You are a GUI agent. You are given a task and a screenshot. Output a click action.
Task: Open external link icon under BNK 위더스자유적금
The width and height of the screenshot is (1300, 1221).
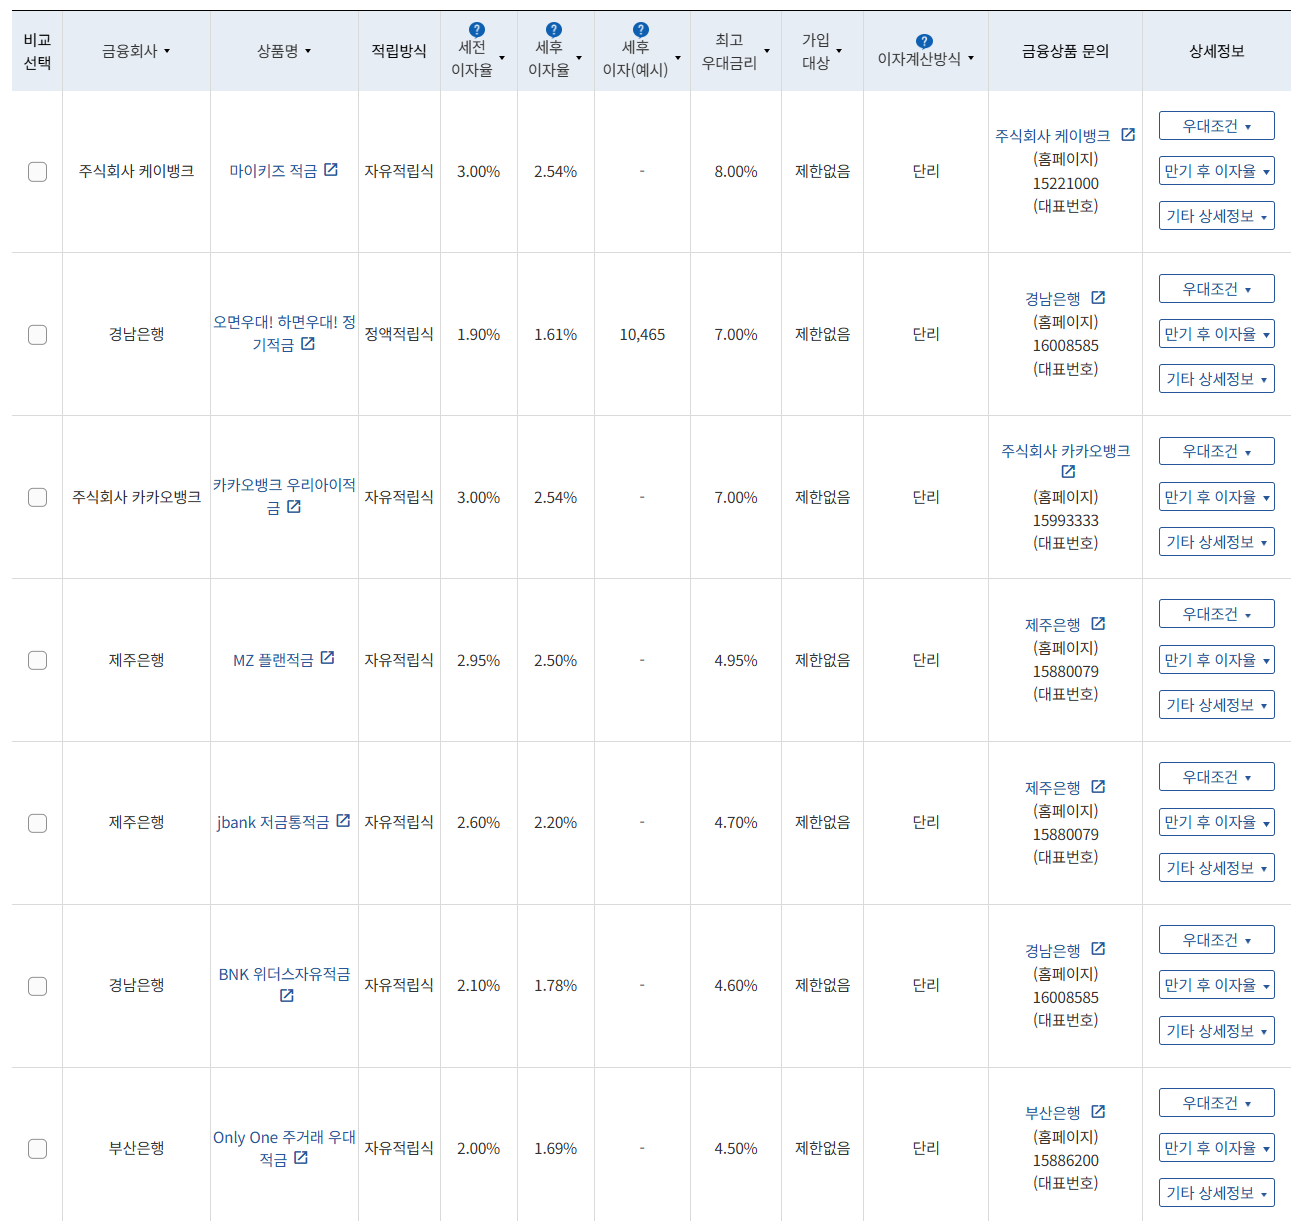point(287,995)
